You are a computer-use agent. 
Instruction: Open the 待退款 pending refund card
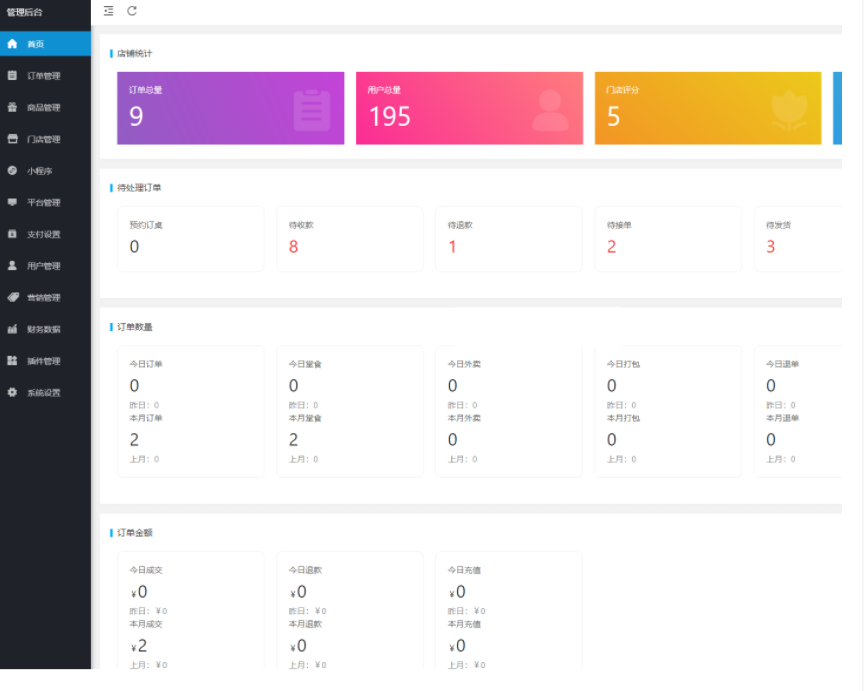[x=508, y=239]
